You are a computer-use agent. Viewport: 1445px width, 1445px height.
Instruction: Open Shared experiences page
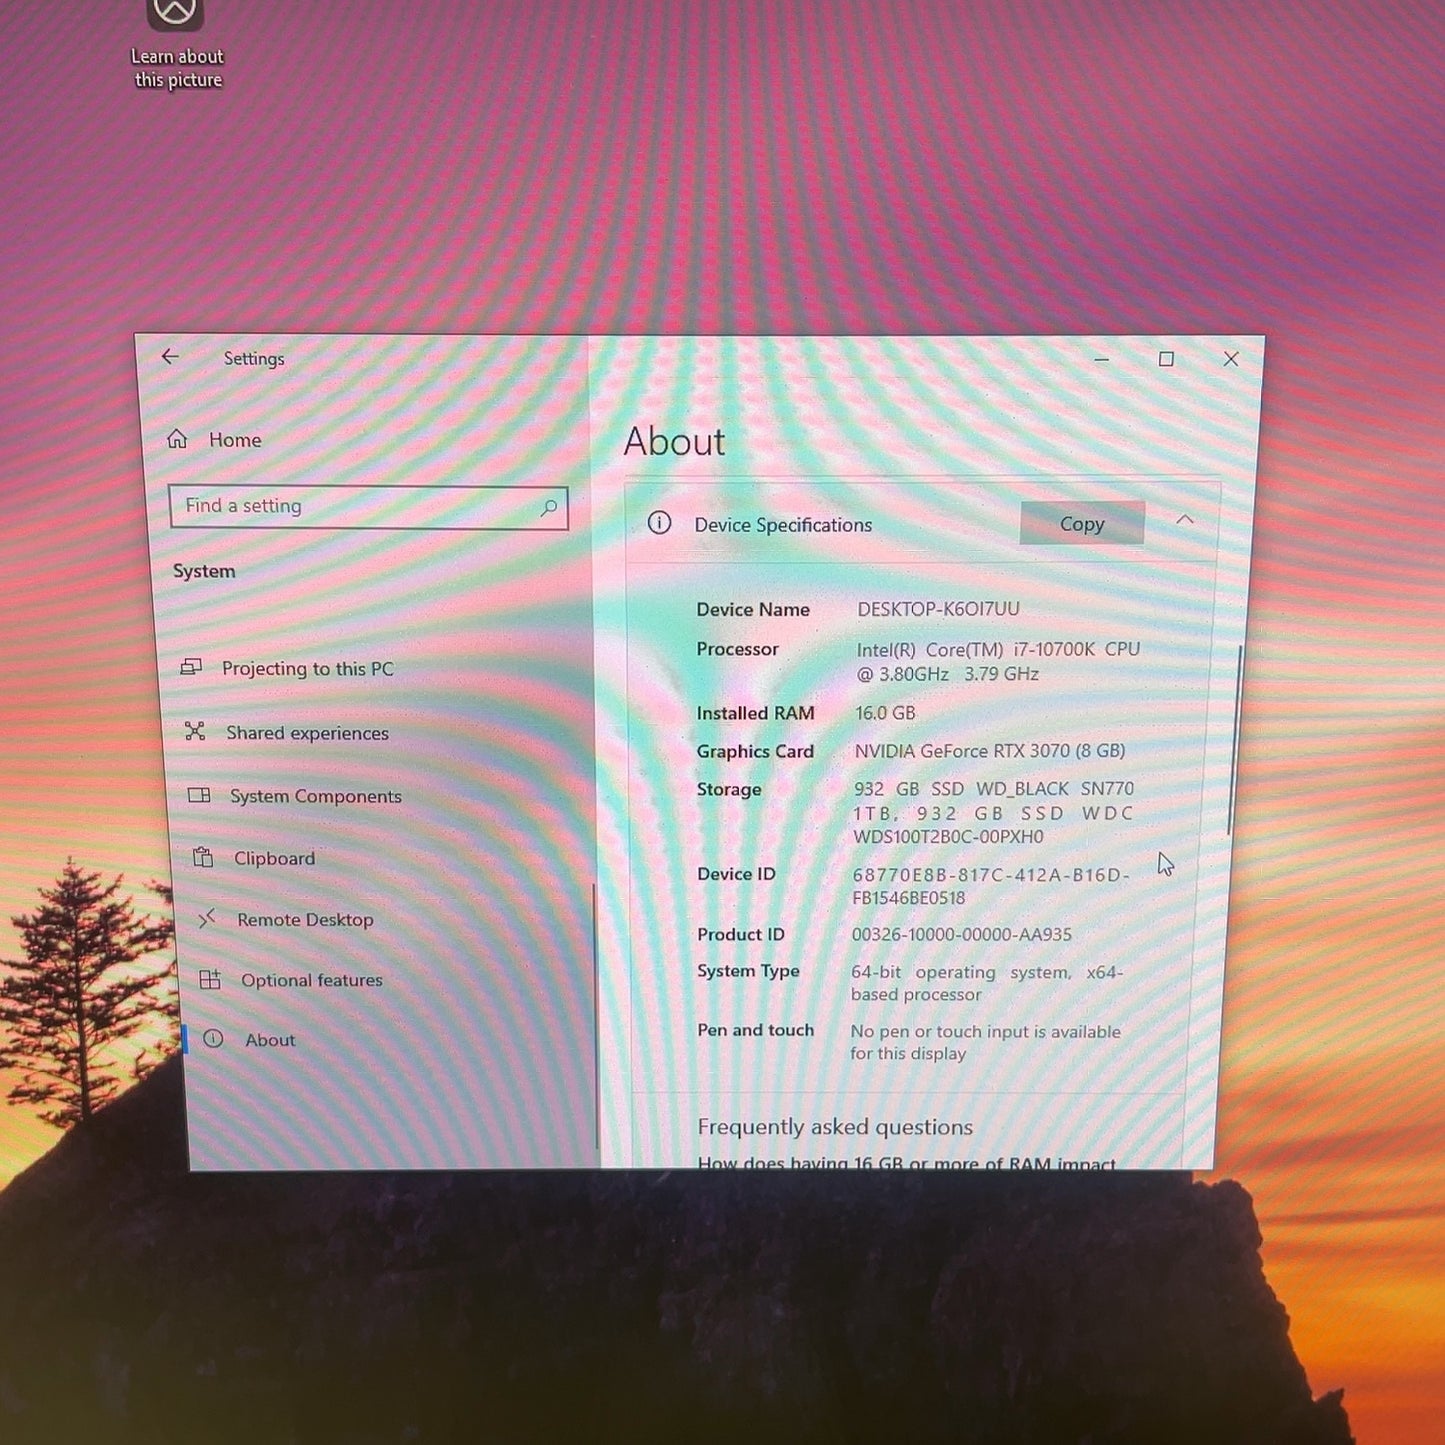[307, 733]
